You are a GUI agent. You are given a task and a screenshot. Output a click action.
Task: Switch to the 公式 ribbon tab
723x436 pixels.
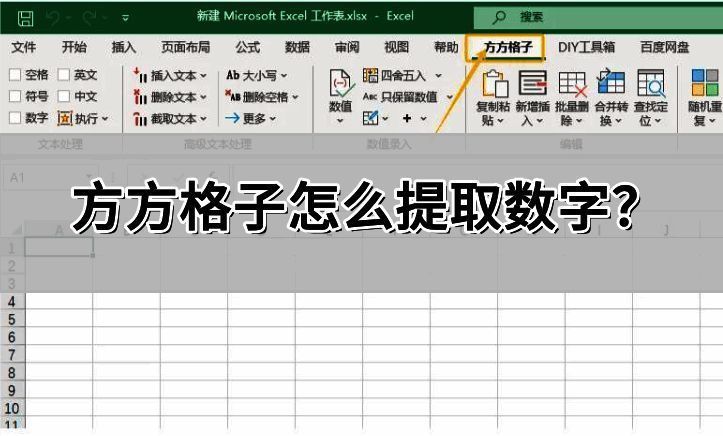[x=248, y=47]
